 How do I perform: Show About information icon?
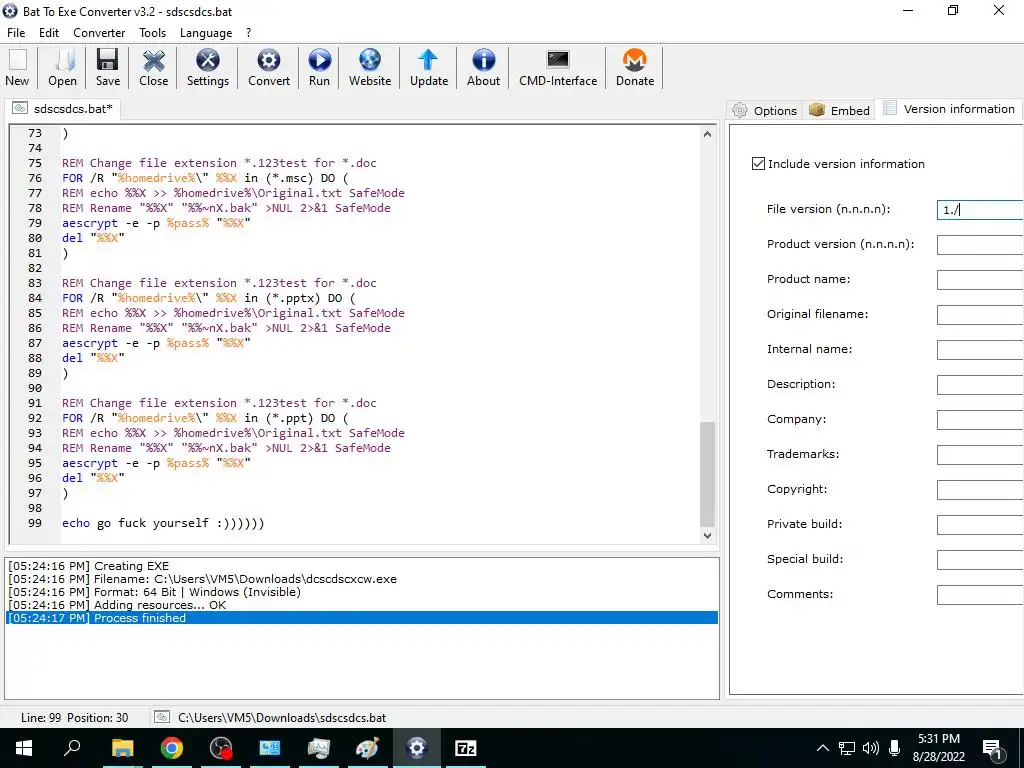point(483,67)
